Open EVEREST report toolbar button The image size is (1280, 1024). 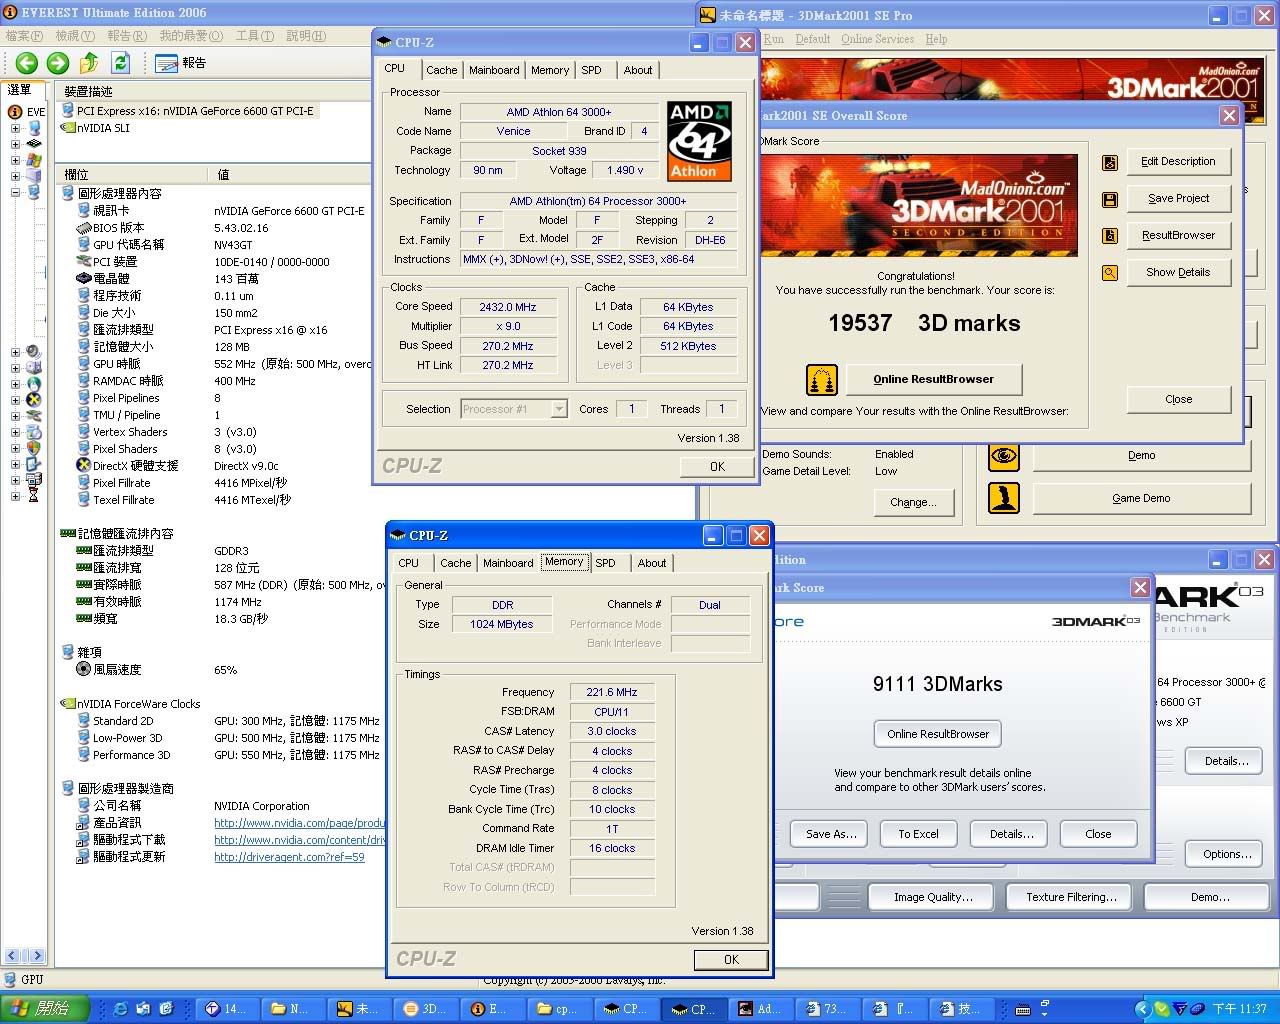(x=180, y=63)
